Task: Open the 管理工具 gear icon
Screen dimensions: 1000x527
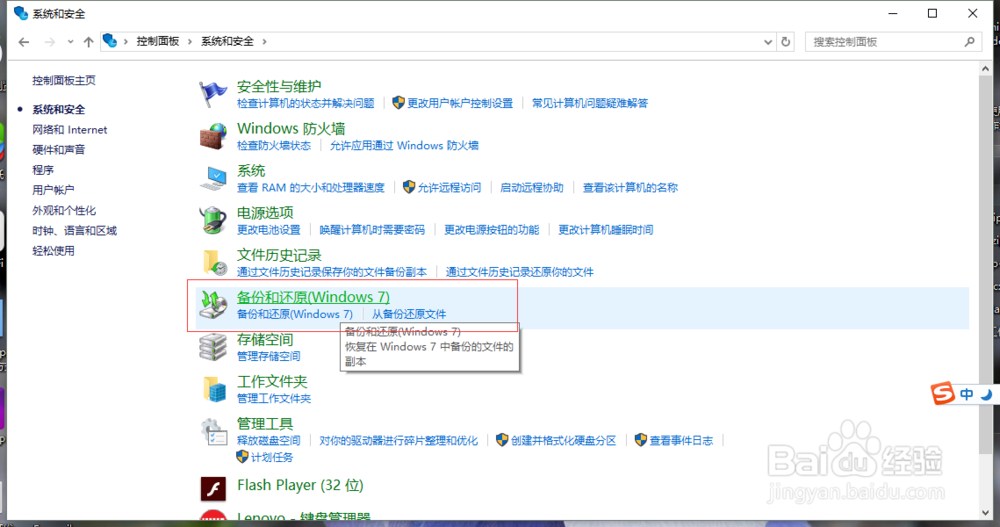Action: [x=213, y=431]
